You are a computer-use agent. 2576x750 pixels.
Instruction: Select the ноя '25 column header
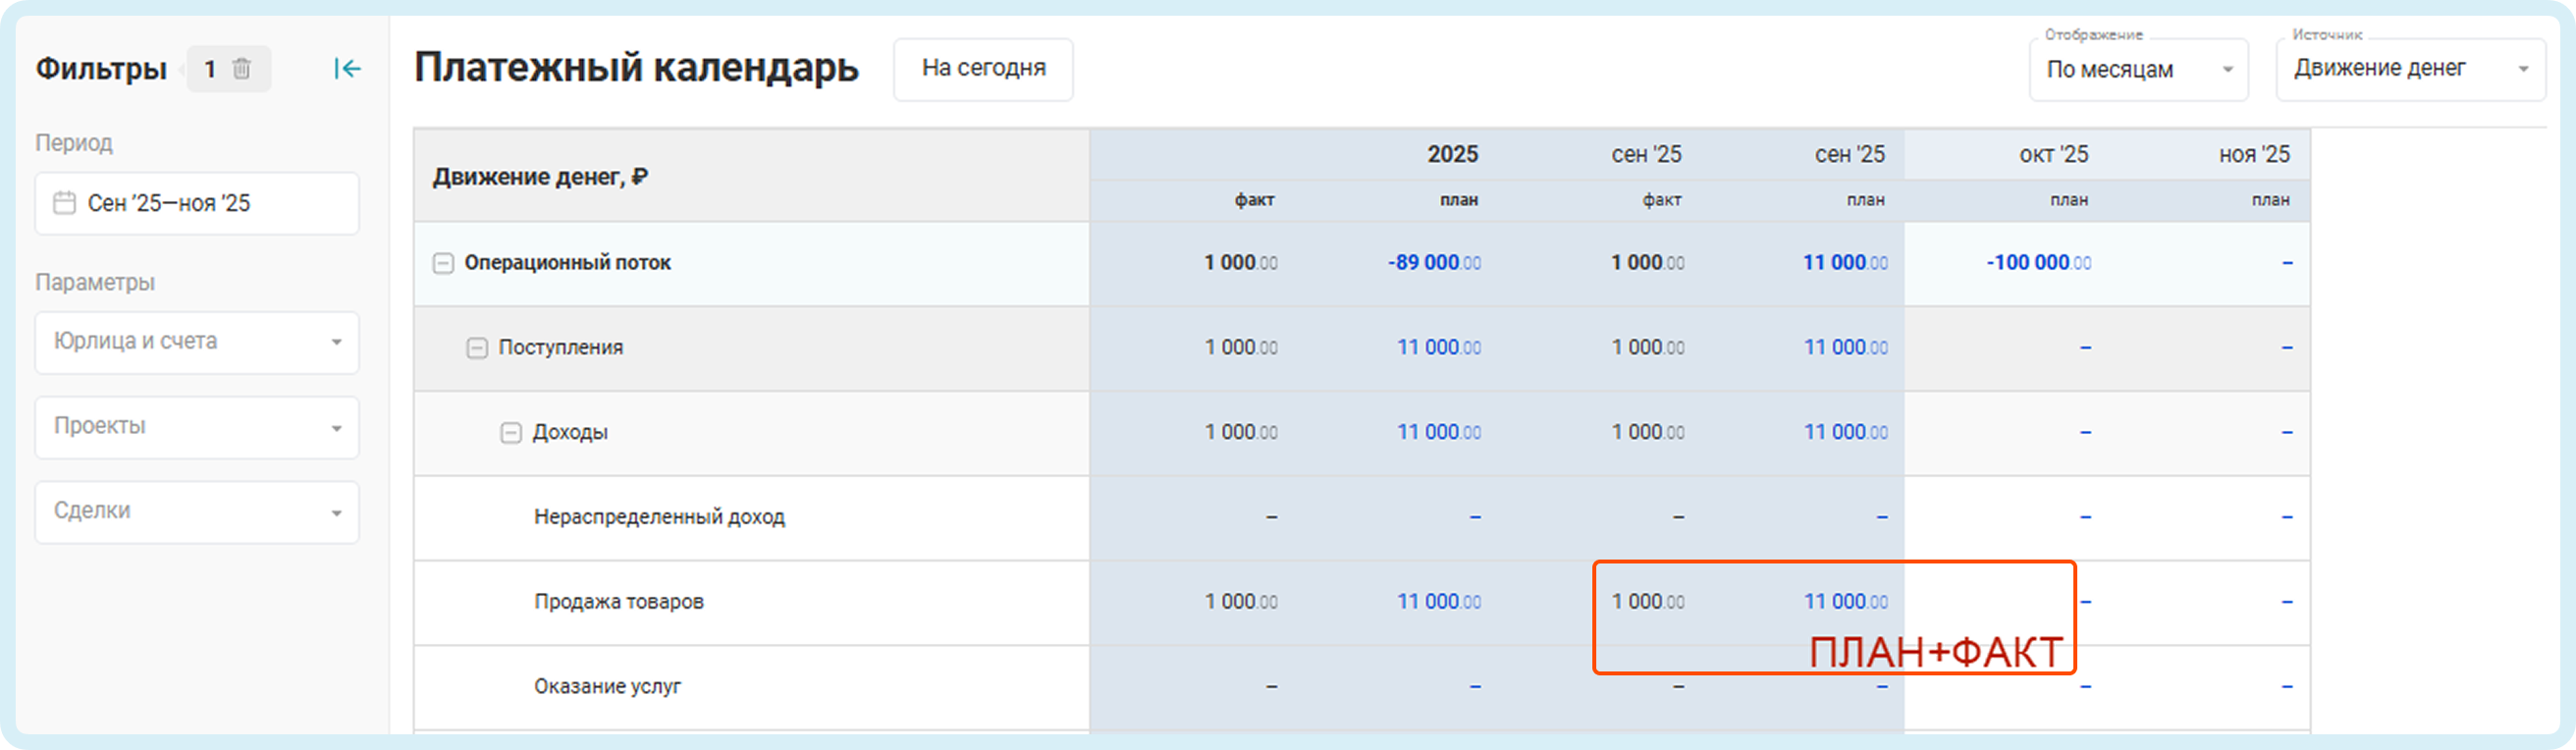[2254, 155]
